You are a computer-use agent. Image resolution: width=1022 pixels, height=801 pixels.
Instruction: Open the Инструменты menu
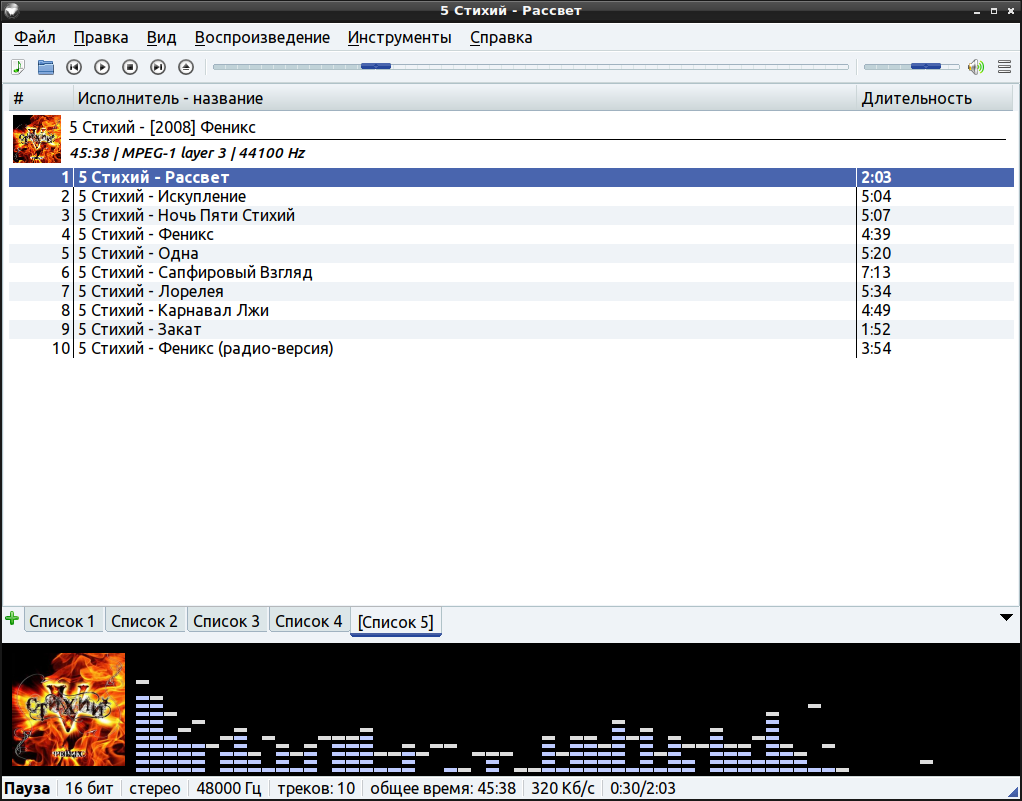[x=399, y=38]
